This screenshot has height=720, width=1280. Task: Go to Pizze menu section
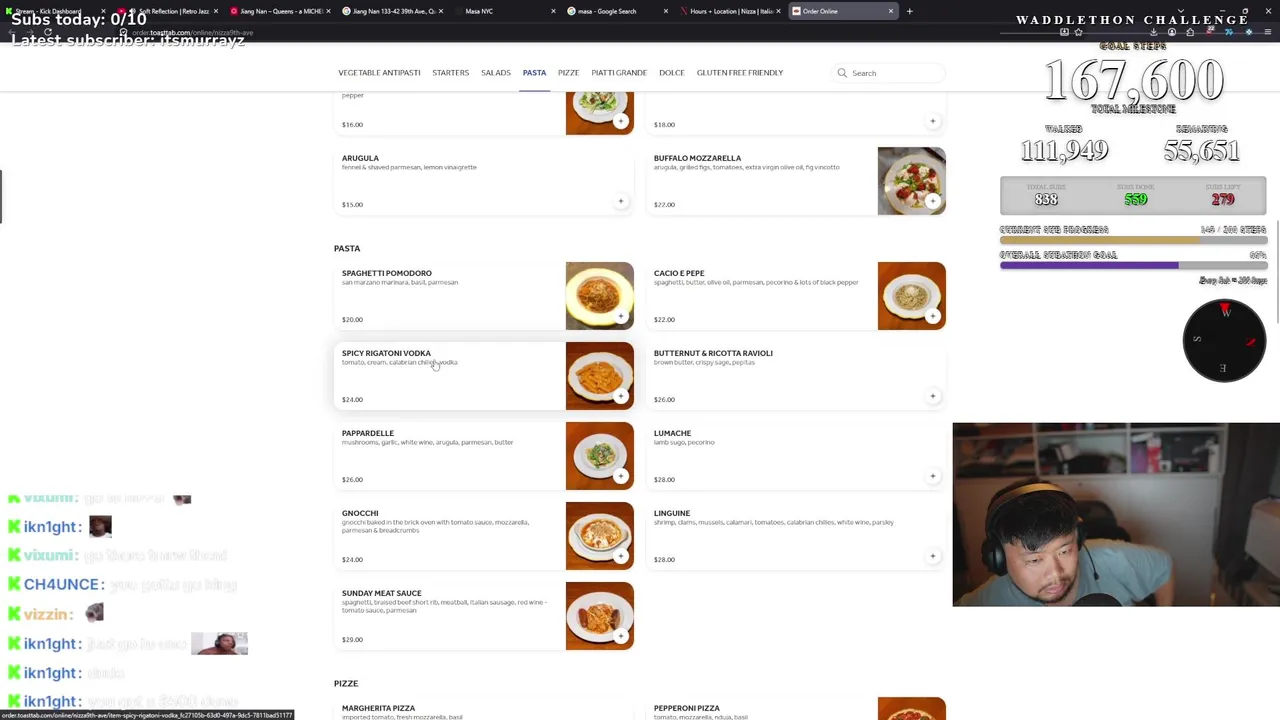pyautogui.click(x=568, y=73)
